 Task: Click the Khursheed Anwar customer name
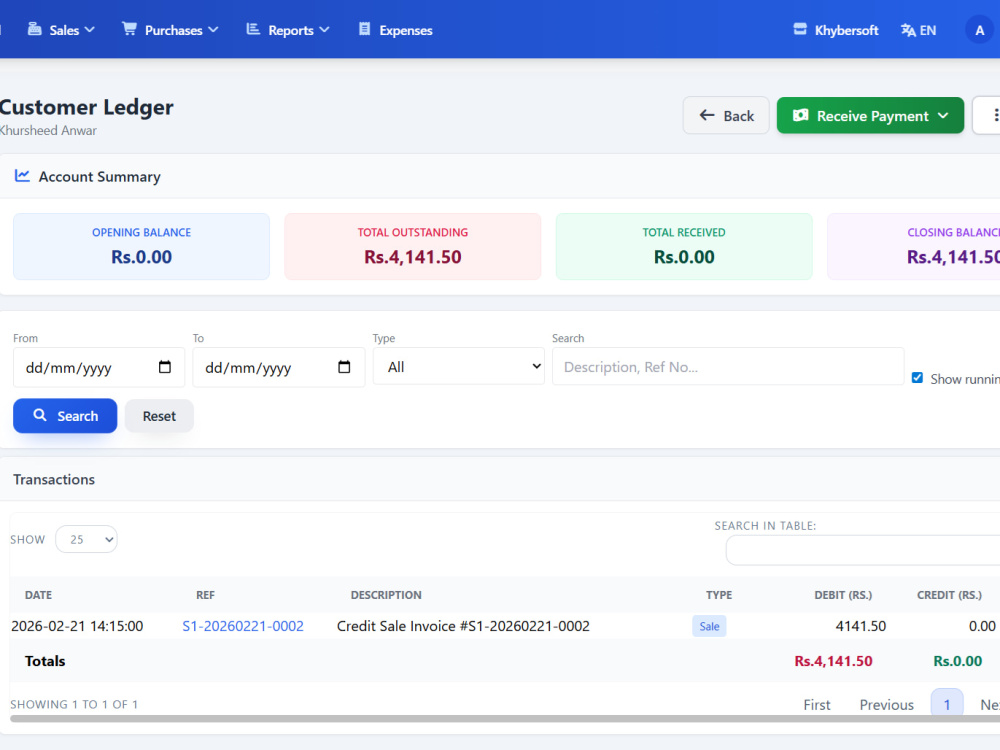[x=48, y=130]
